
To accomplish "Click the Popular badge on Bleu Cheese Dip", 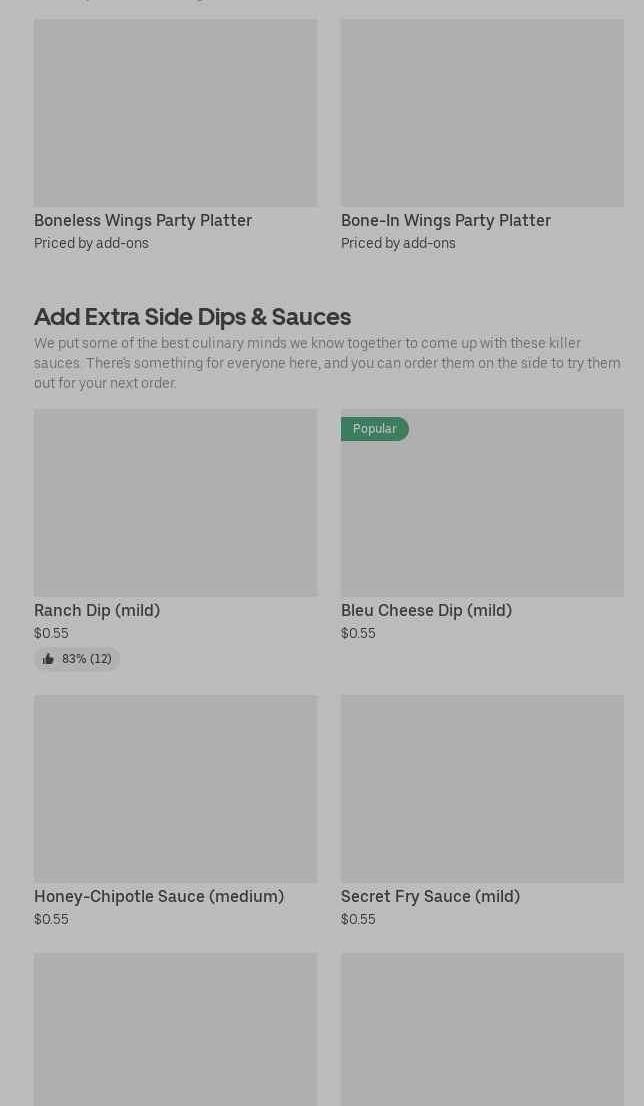I will pos(374,429).
